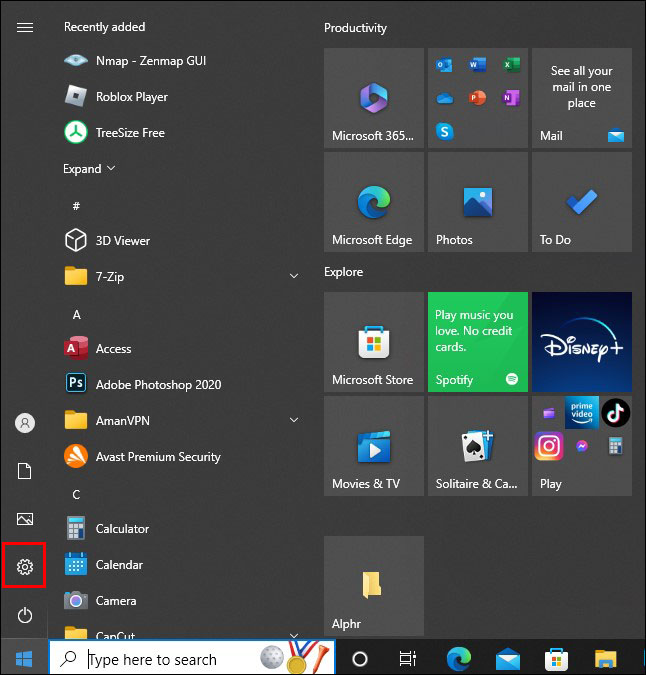Open the hamburger menu in Start
The height and width of the screenshot is (675, 646).
(25, 28)
